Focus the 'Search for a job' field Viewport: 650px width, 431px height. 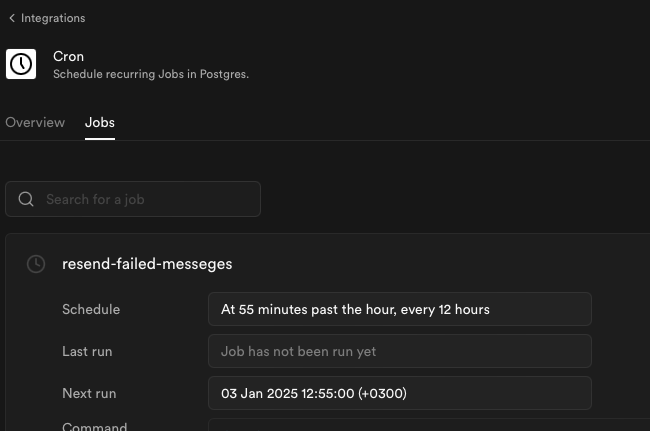[133, 199]
